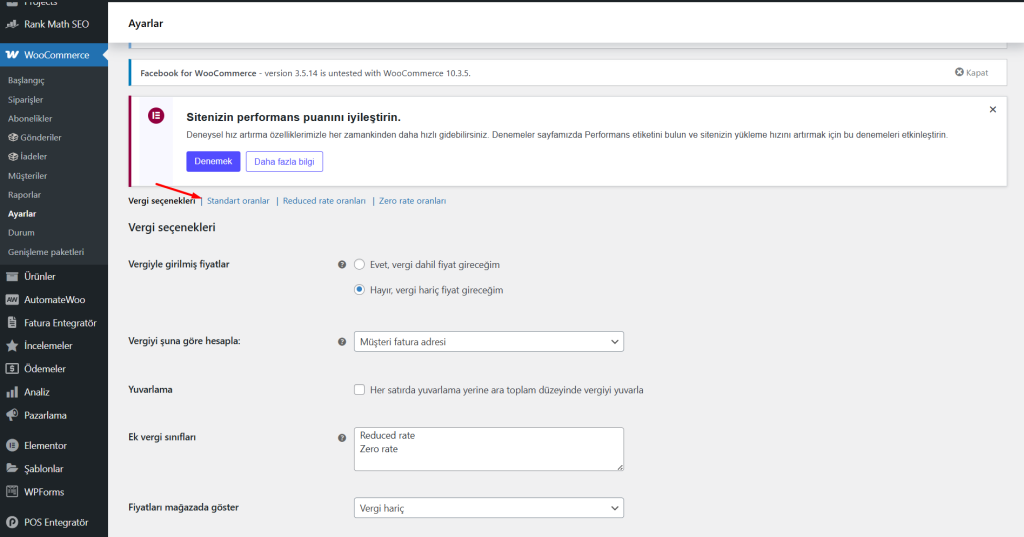Viewport: 1024px width, 537px height.
Task: Select 'Evet, vergi dahil fiyat gireceğim' option
Action: tap(360, 265)
